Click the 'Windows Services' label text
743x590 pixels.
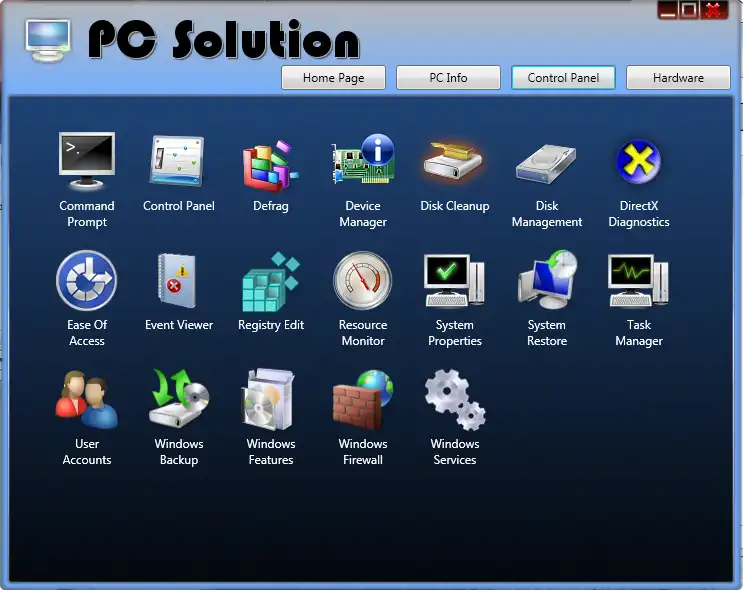pyautogui.click(x=455, y=452)
